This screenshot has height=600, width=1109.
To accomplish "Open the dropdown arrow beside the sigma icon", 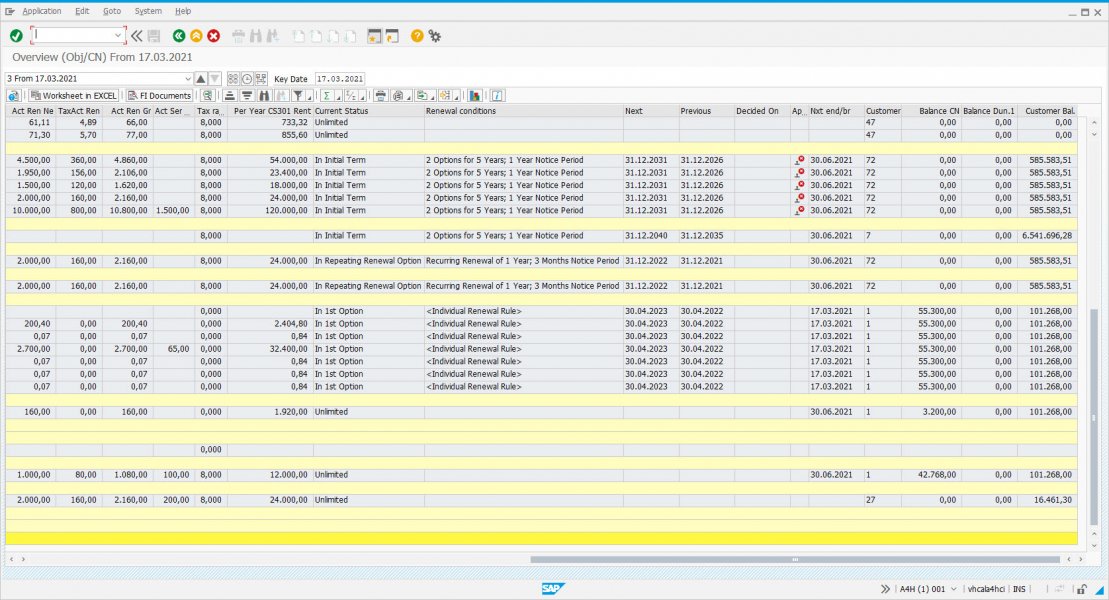I will tap(338, 96).
